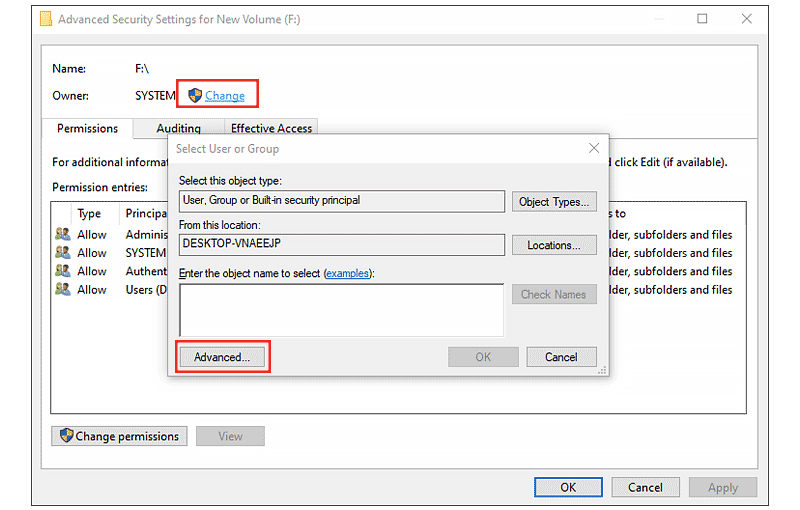Click the folder icon in the title bar
Image resolution: width=800 pixels, height=510 pixels.
pyautogui.click(x=46, y=19)
